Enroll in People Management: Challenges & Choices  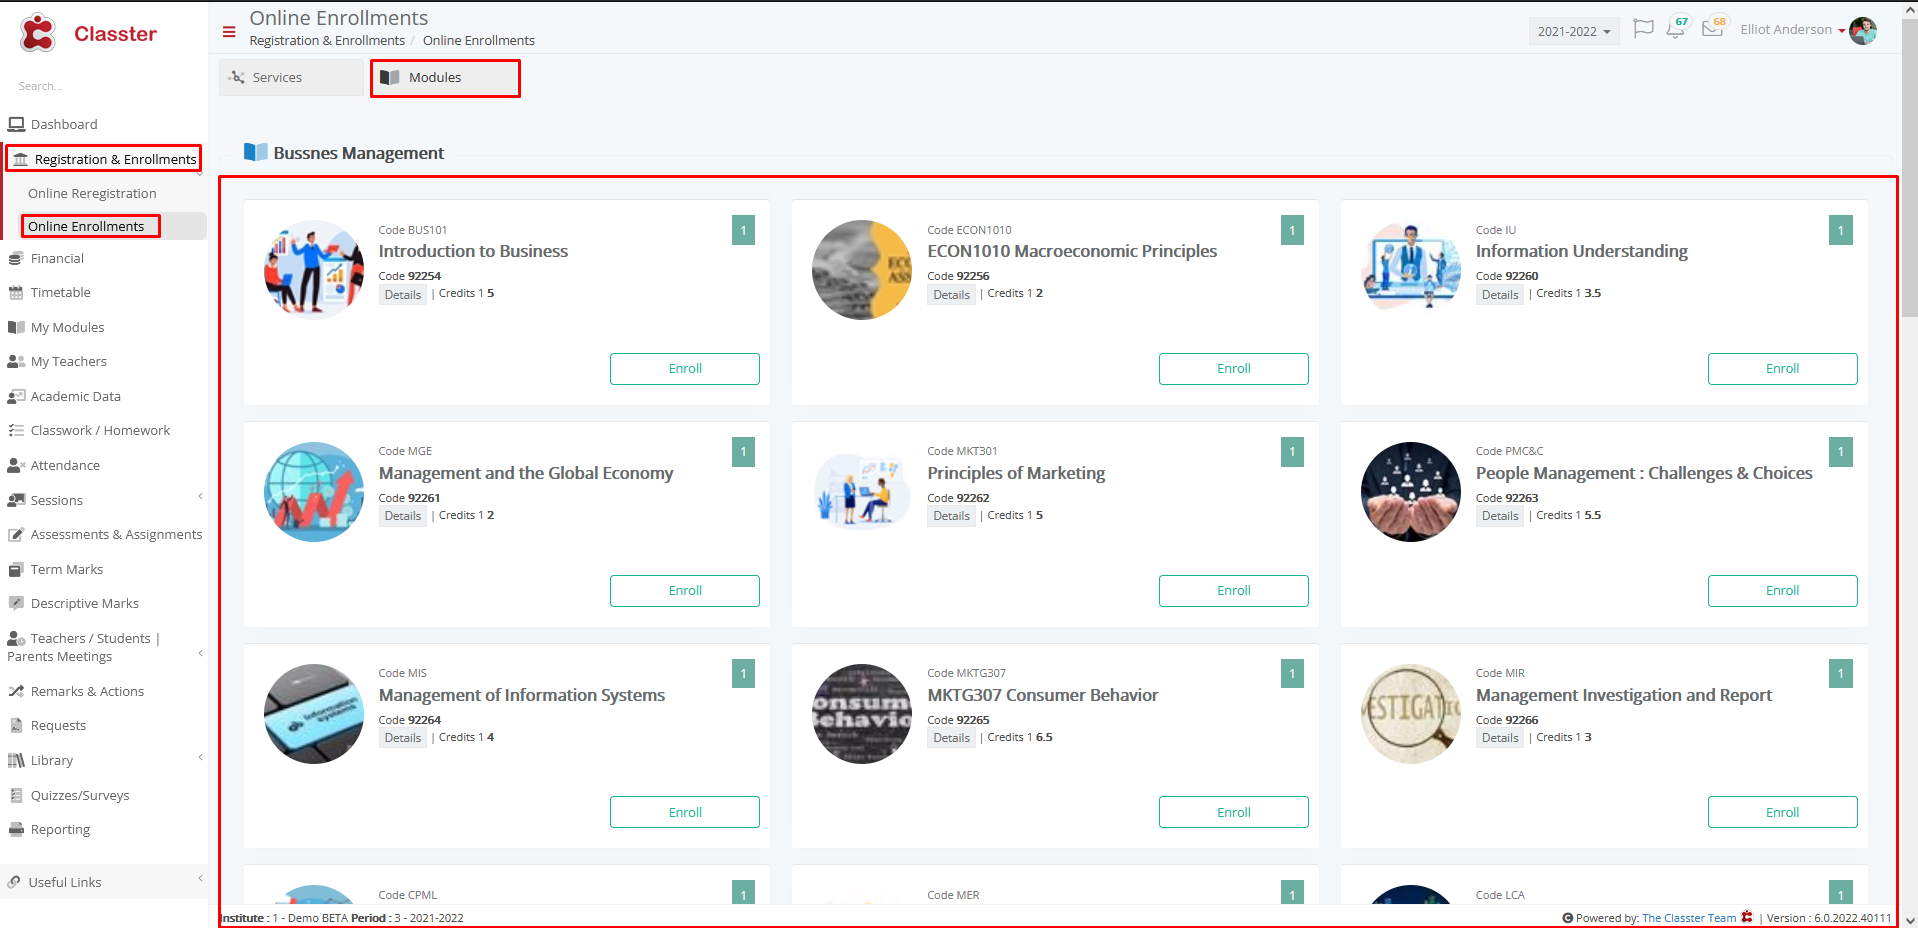[x=1782, y=591]
